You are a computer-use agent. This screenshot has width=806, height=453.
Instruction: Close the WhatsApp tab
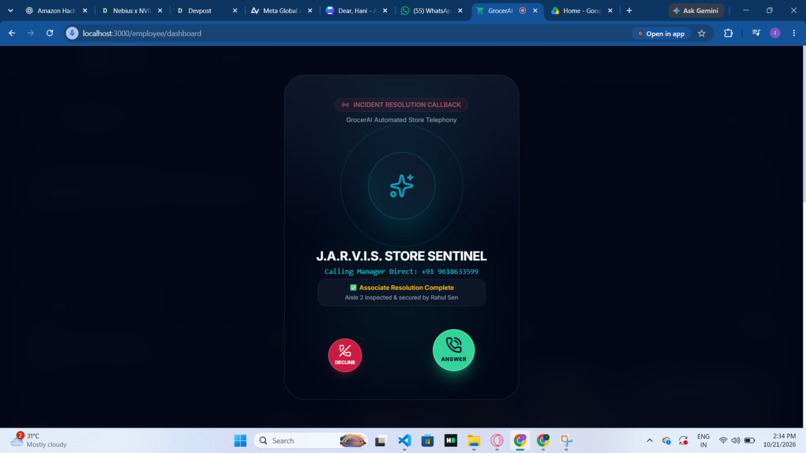click(x=460, y=10)
